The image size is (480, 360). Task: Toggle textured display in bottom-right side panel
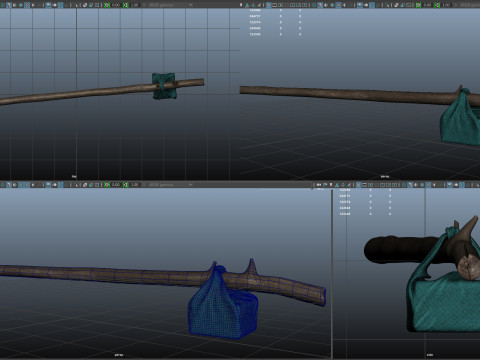pos(428,185)
